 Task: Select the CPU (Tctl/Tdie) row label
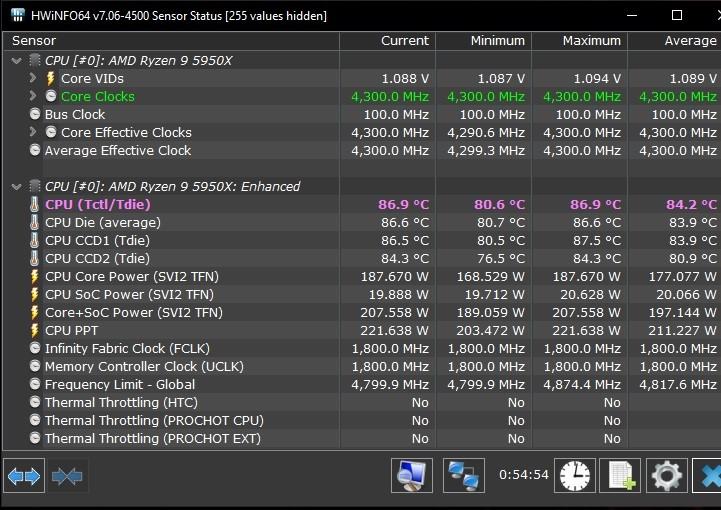click(97, 205)
